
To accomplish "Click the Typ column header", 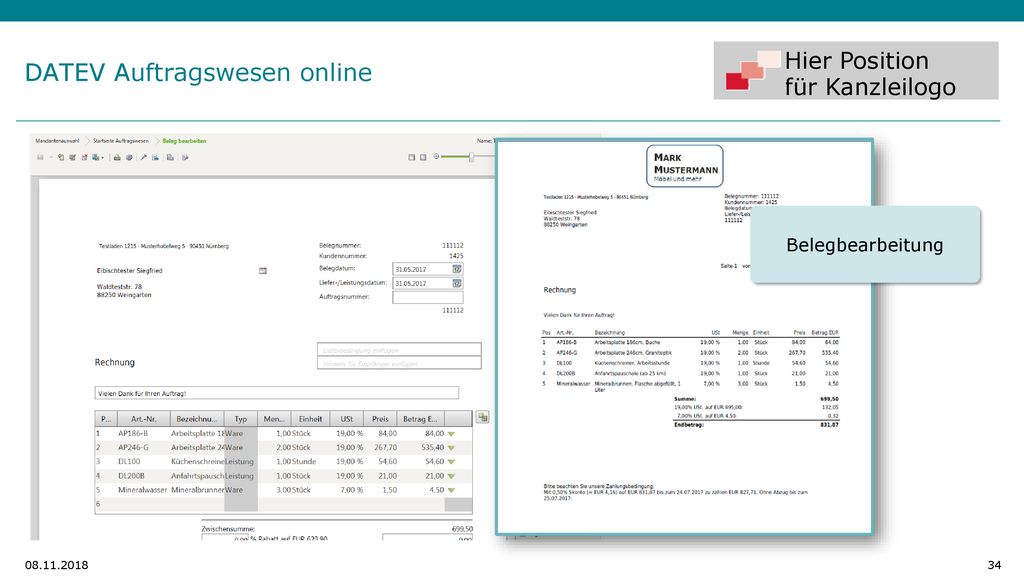I will click(x=241, y=419).
